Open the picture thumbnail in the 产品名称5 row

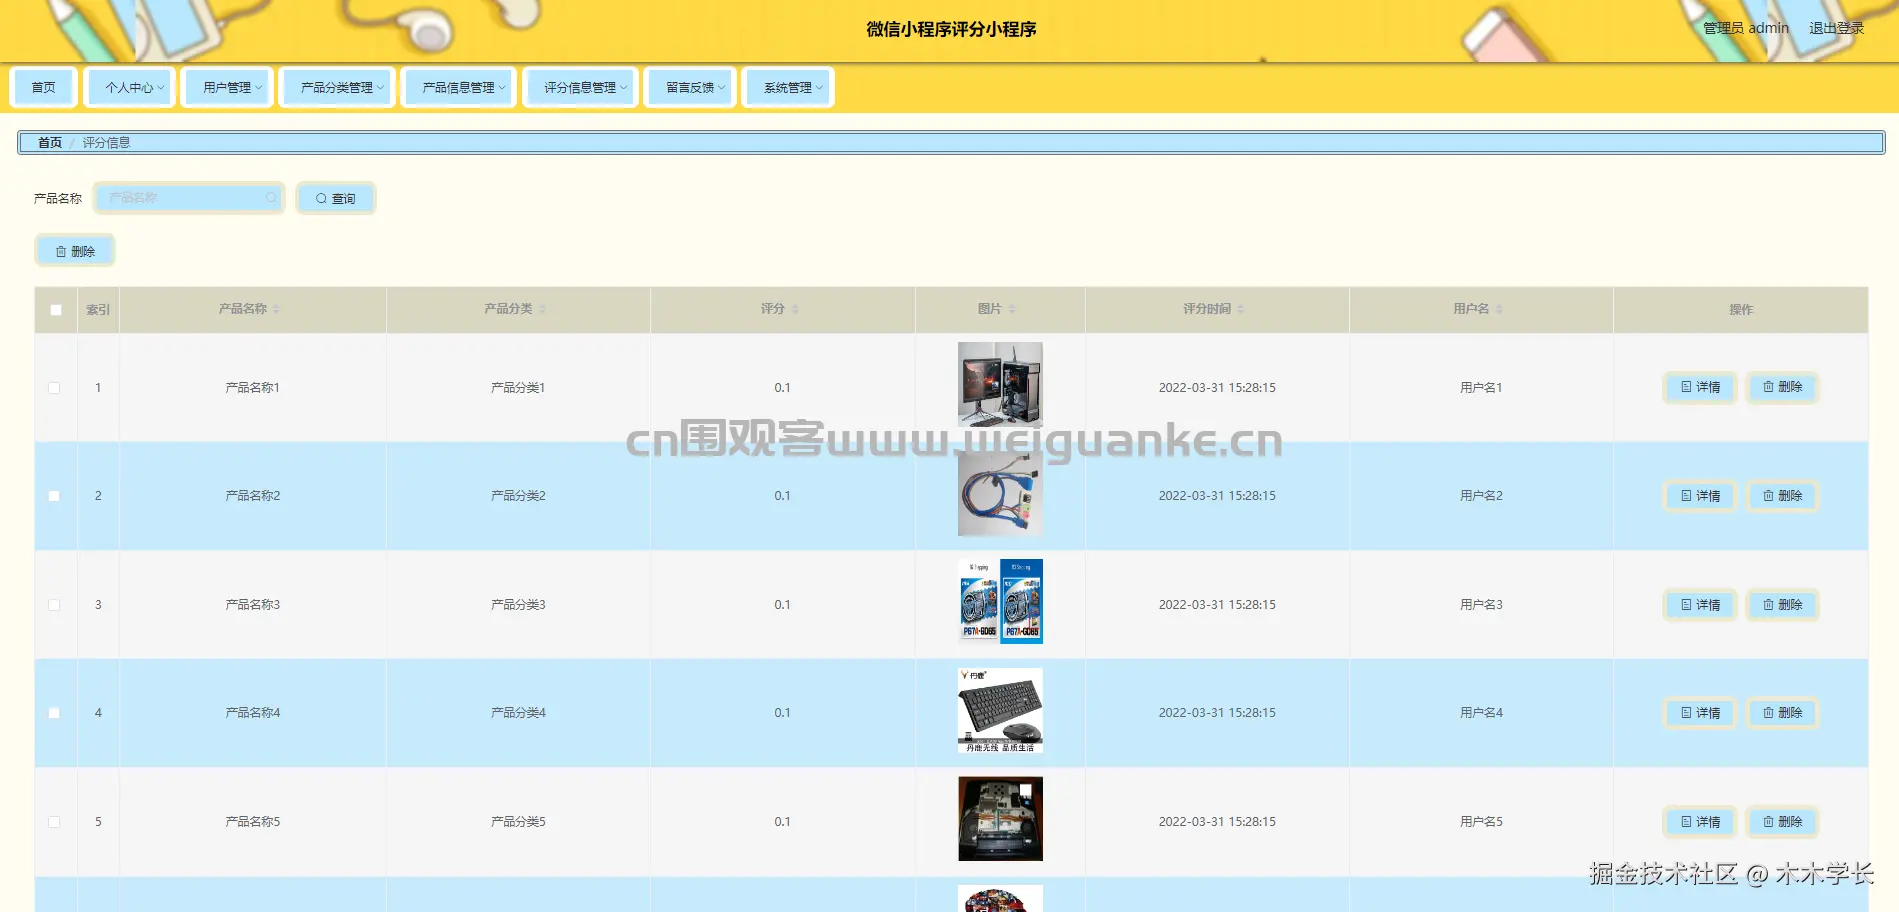(x=1000, y=819)
